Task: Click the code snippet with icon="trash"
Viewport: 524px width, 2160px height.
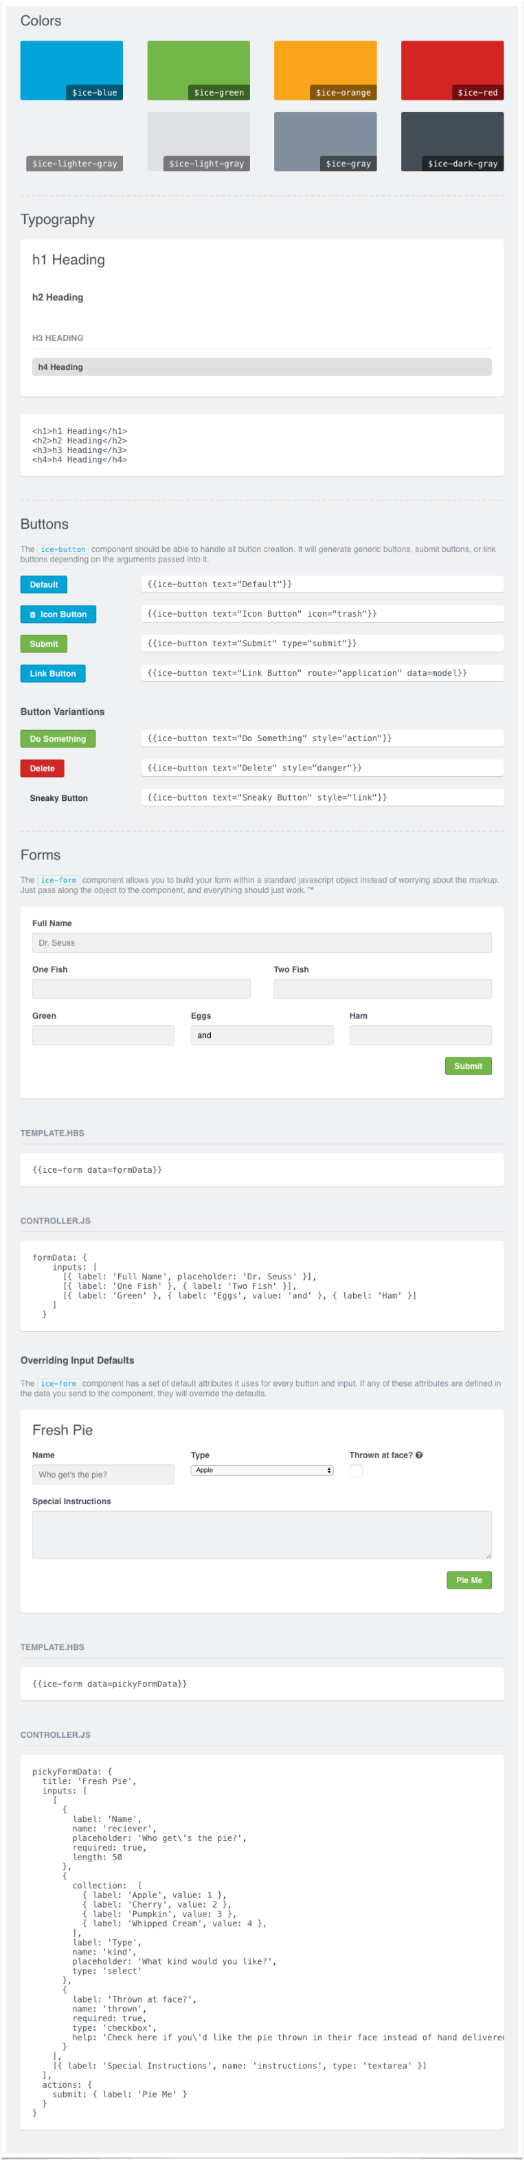Action: [x=323, y=614]
